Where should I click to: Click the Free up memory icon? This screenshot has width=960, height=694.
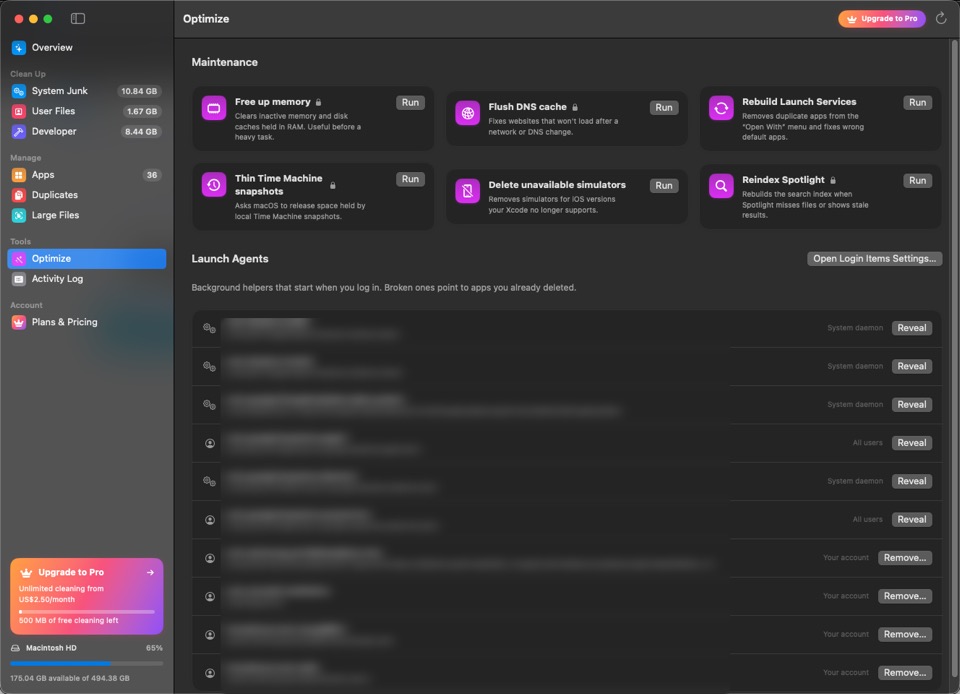(x=214, y=108)
